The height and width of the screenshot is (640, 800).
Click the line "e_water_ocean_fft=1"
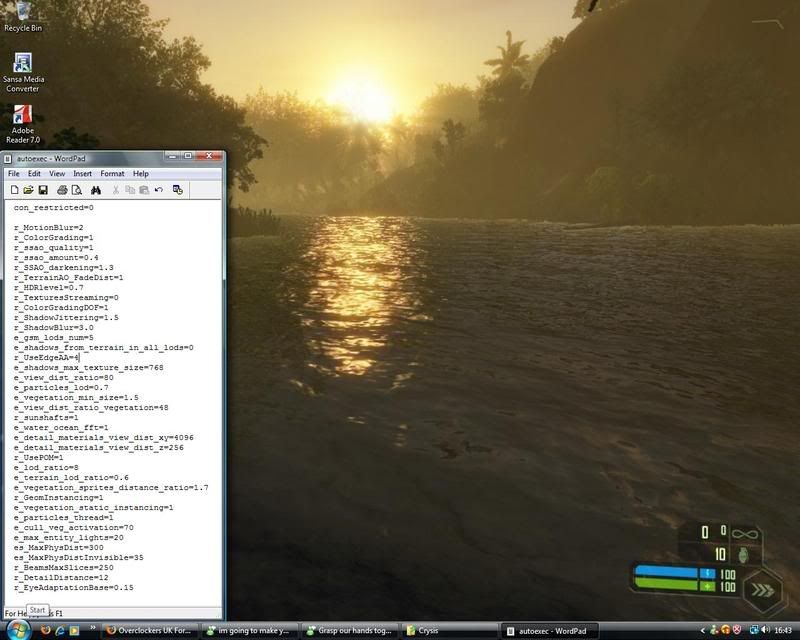pos(61,428)
